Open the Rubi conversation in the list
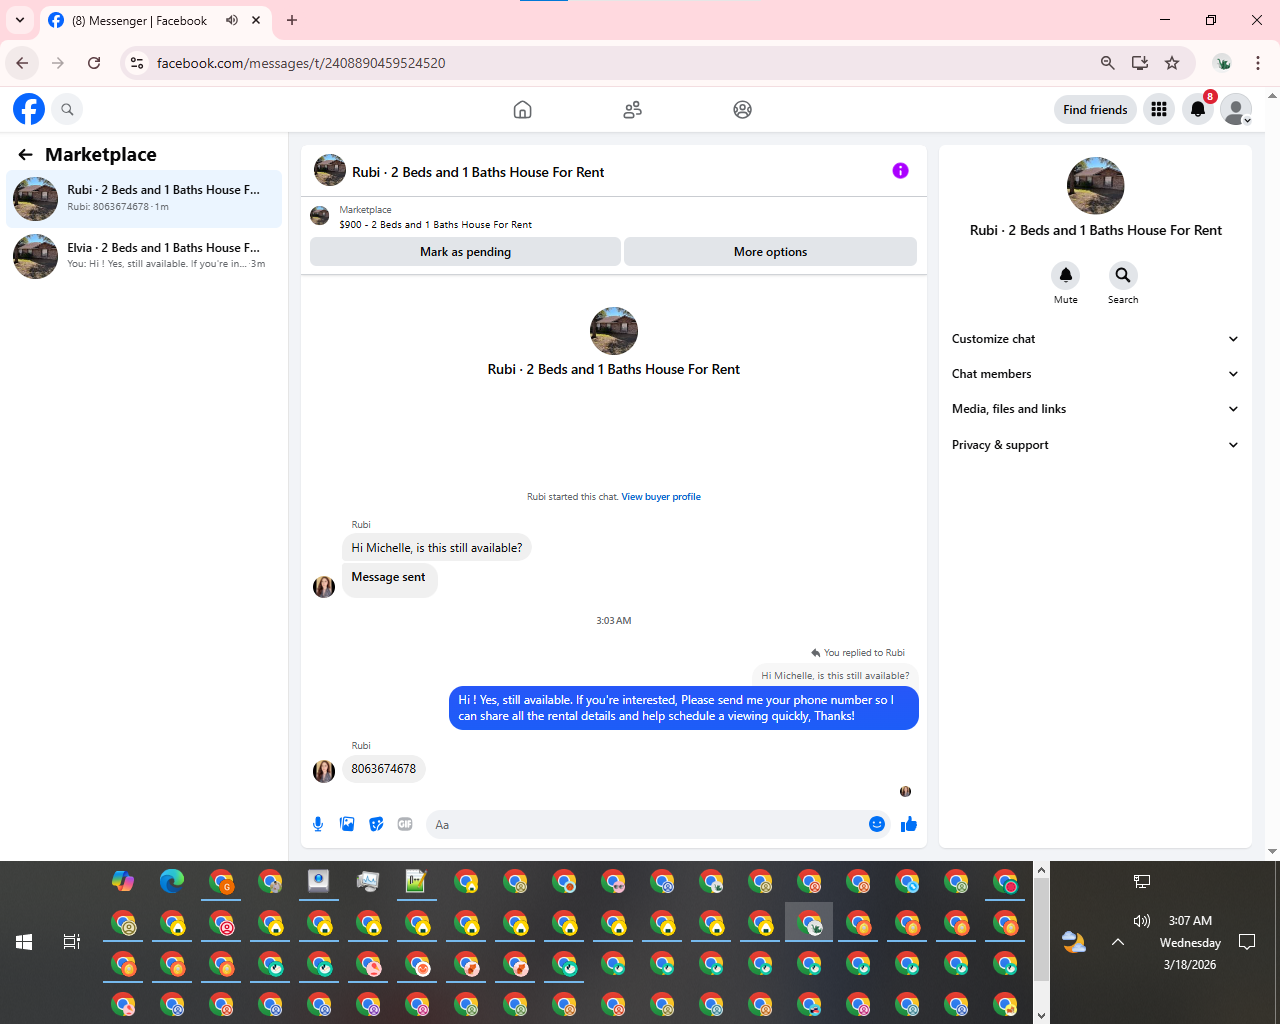1280x1024 pixels. pos(144,198)
